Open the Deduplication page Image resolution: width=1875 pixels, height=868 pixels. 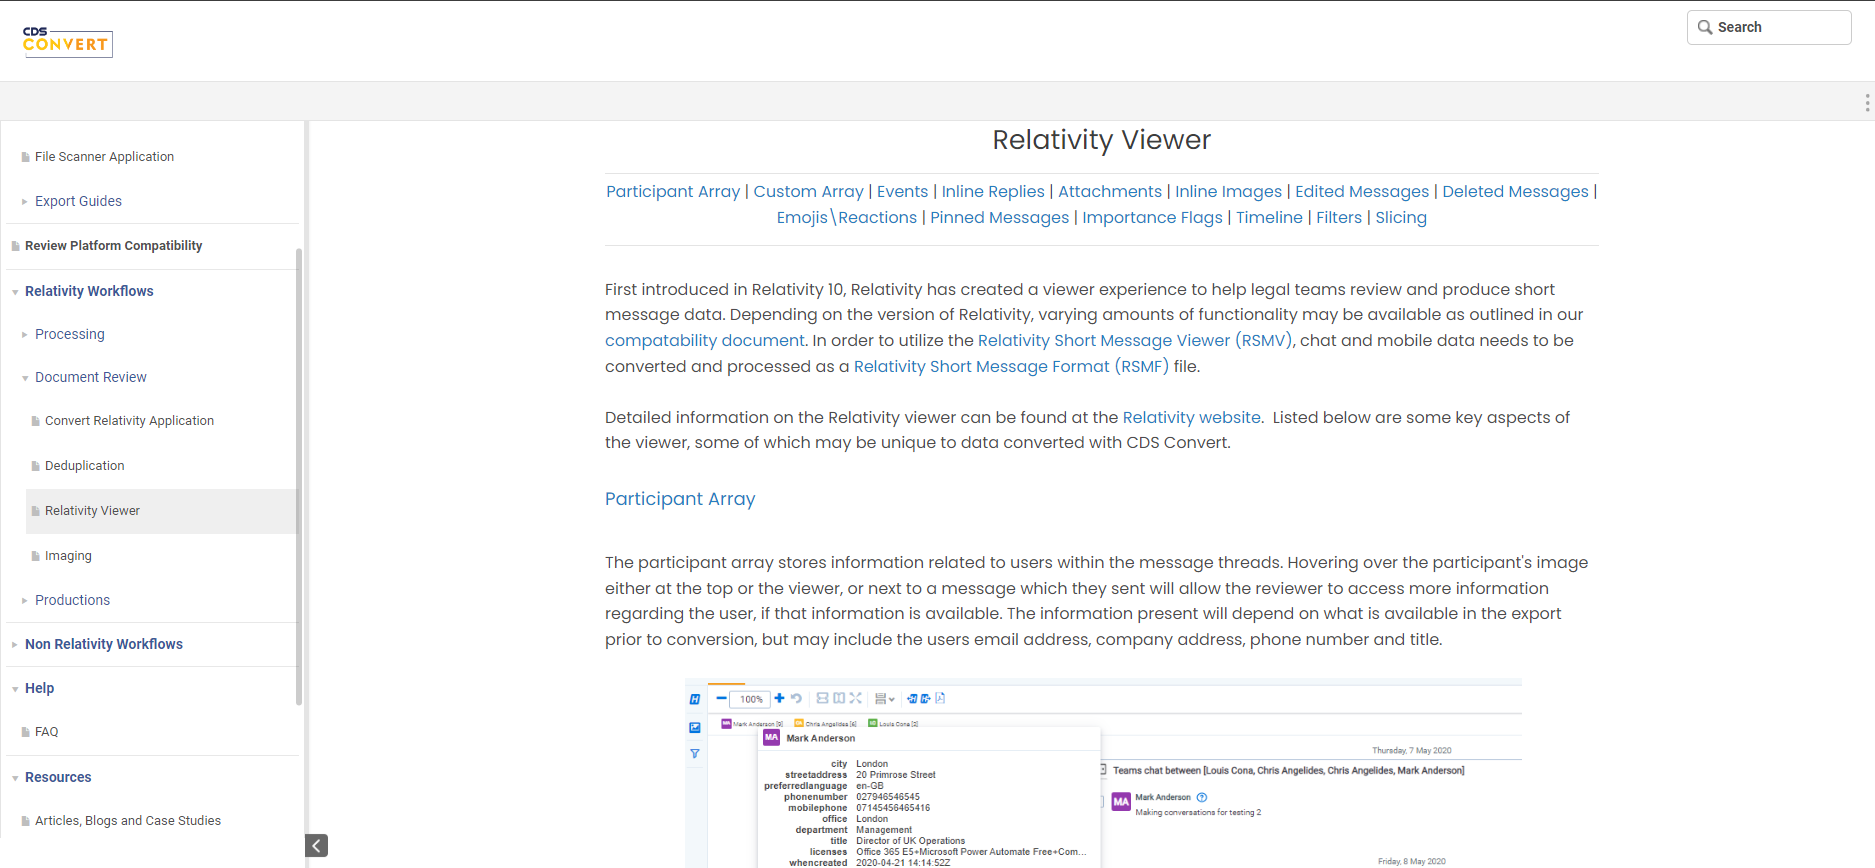(85, 466)
